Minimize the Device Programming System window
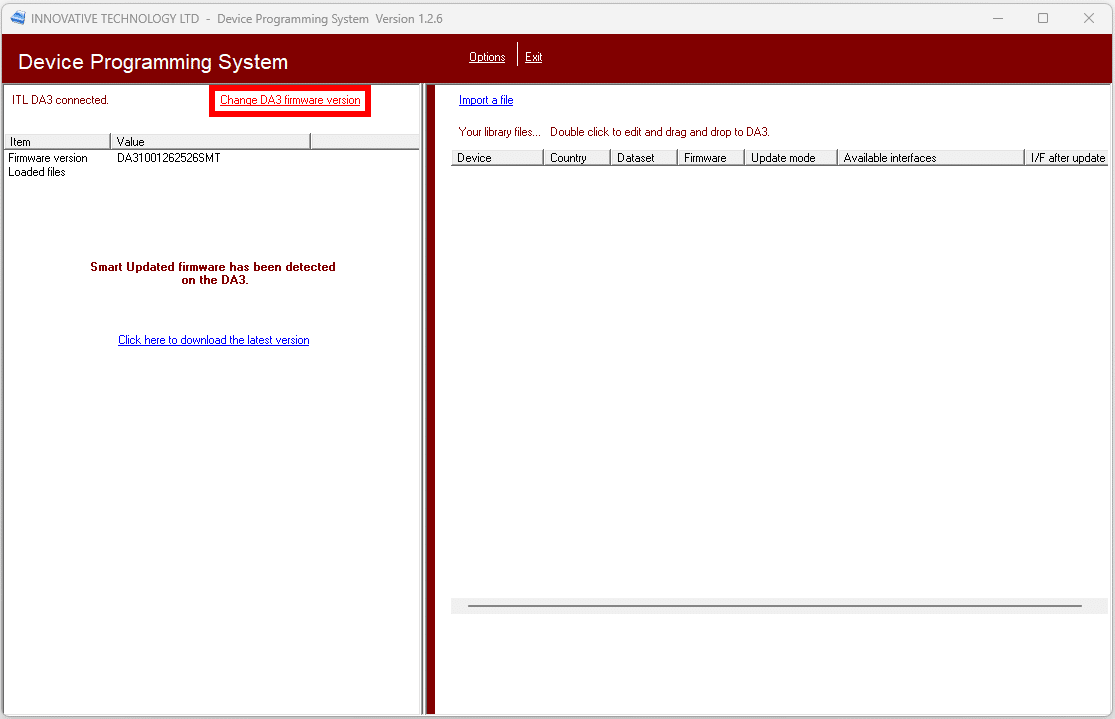The height and width of the screenshot is (719, 1115). point(997,18)
